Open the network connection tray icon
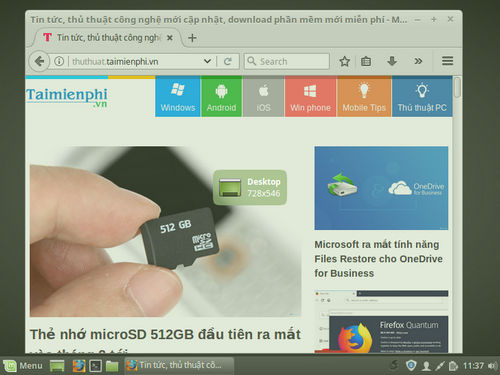This screenshot has height=375, width=500. [439, 366]
